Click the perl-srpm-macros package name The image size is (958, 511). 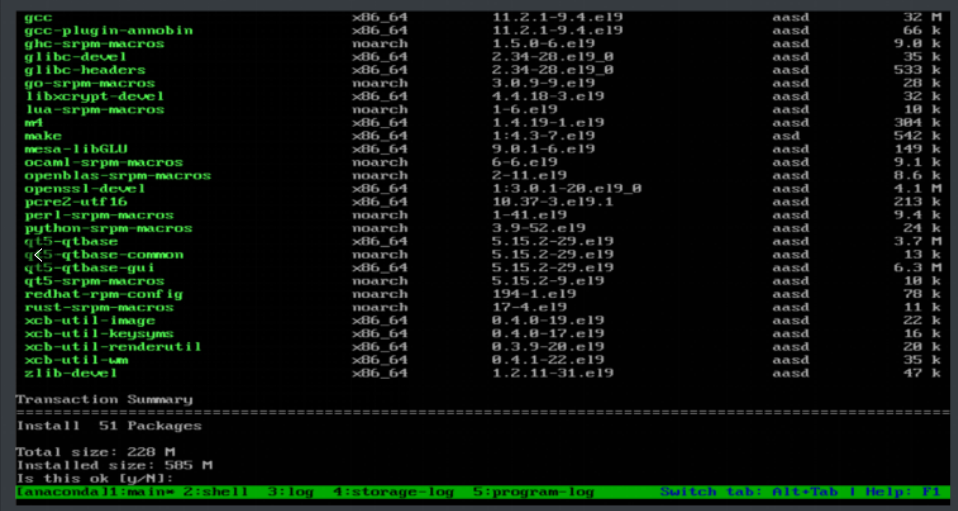pyautogui.click(x=99, y=215)
